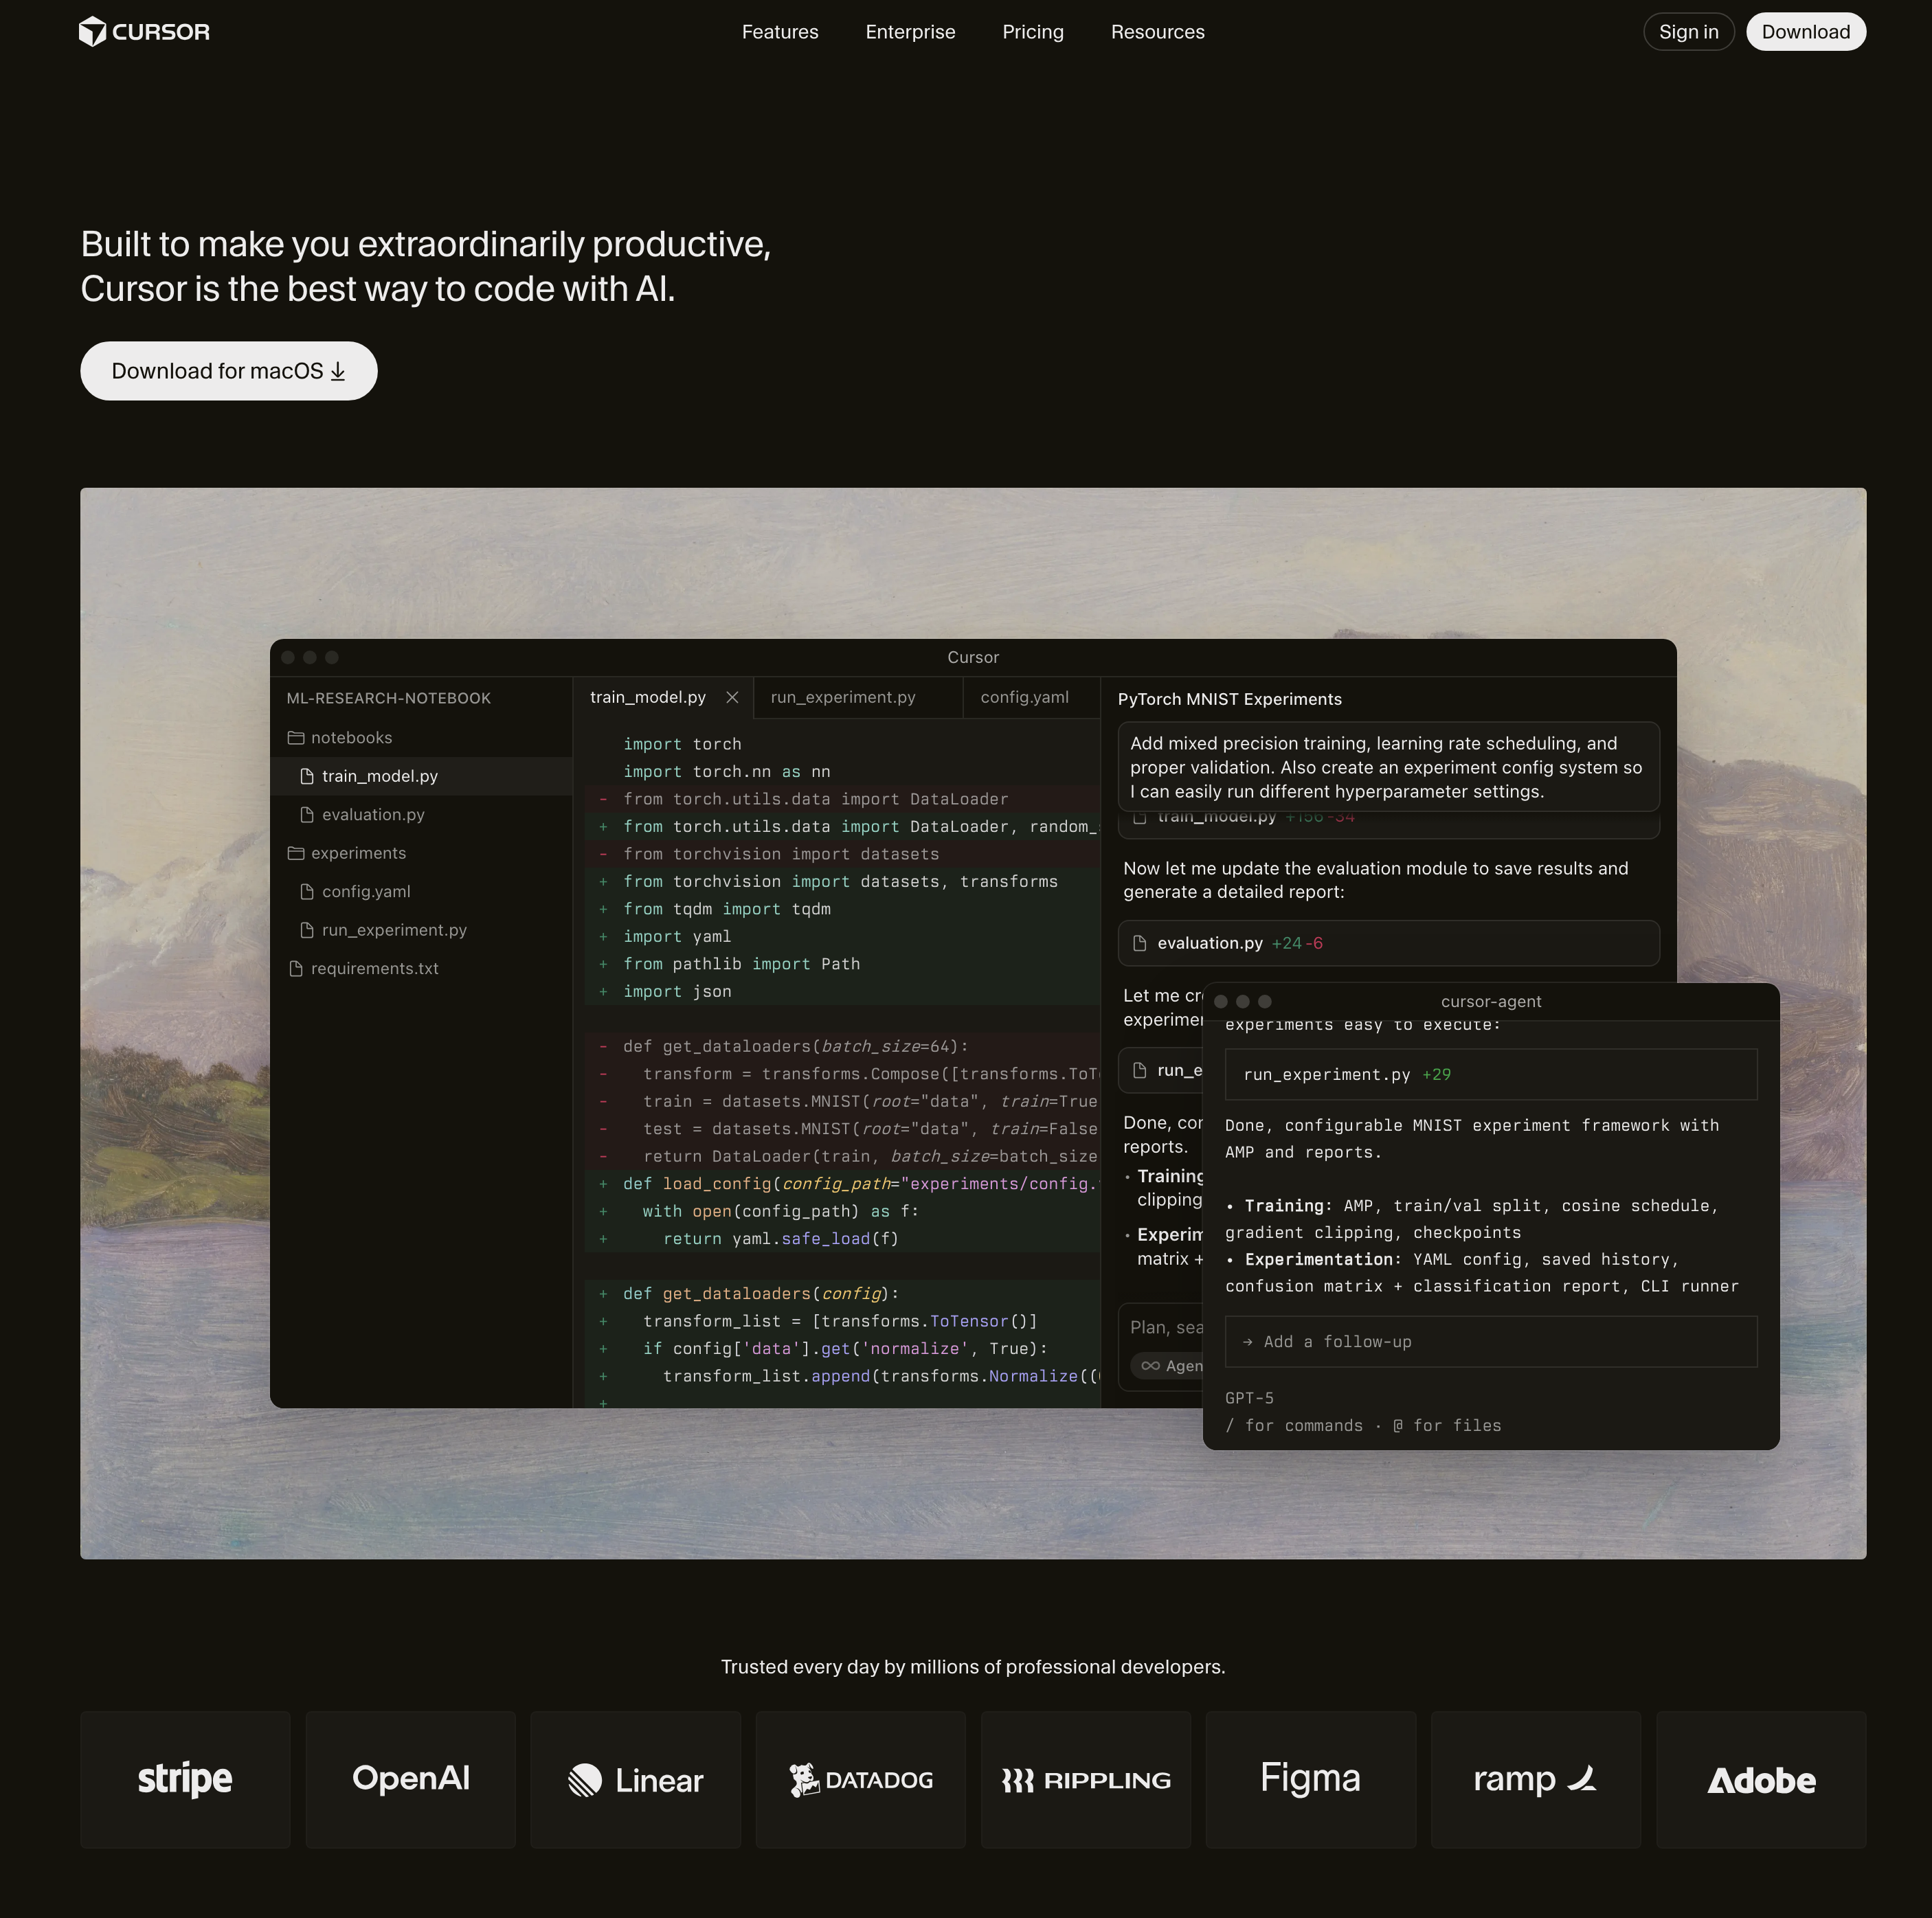Click the Rippling logo tile
This screenshot has height=1918, width=1932.
[x=1085, y=1779]
